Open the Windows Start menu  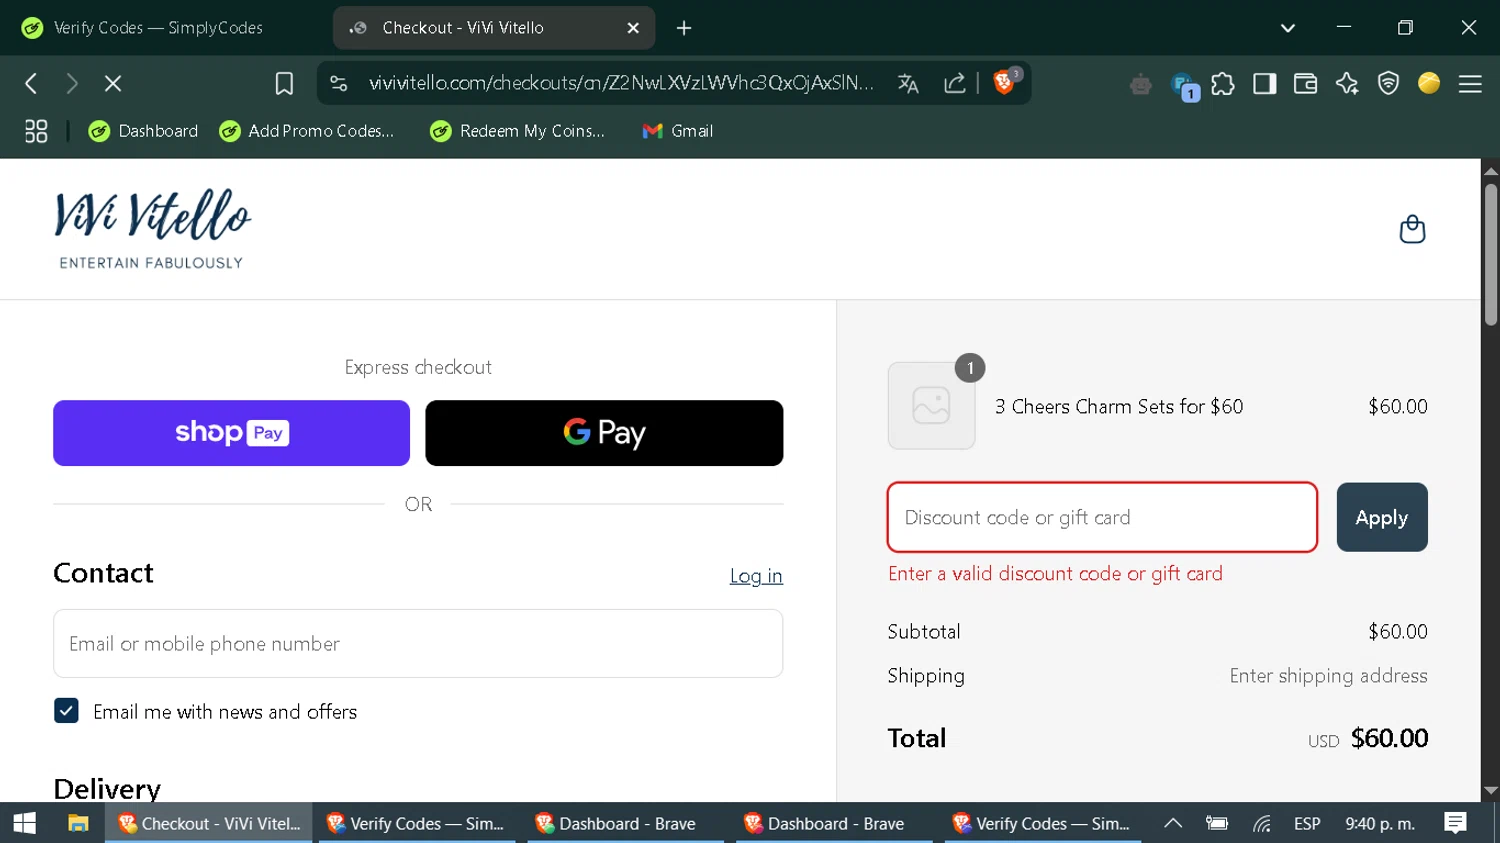[x=25, y=823]
